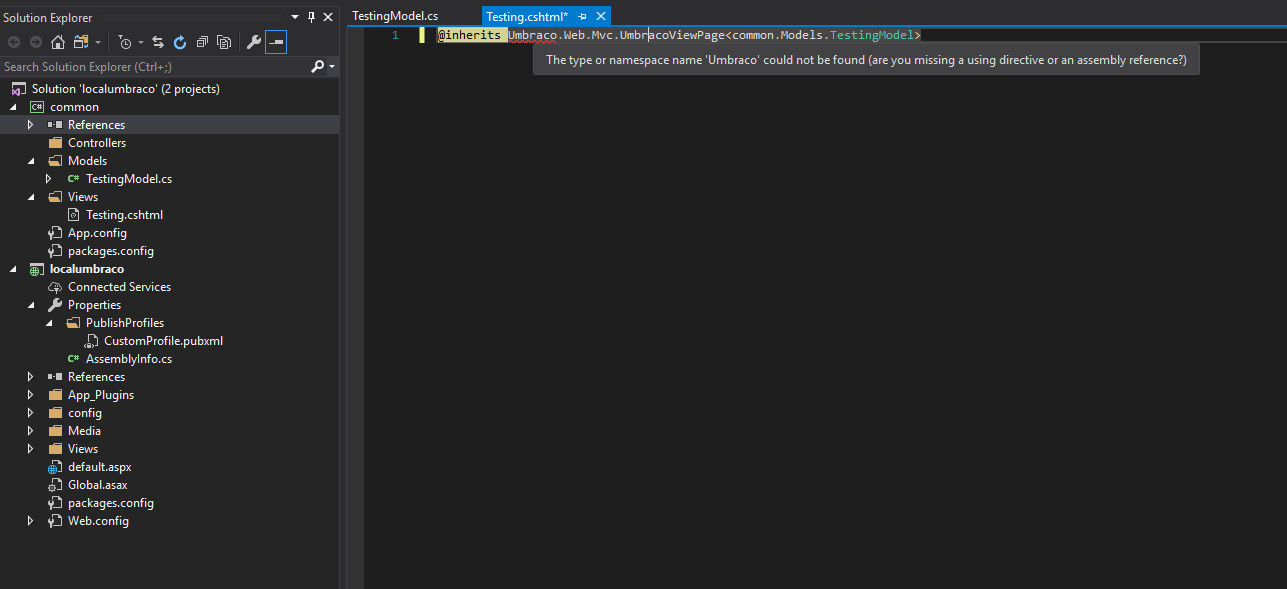The width and height of the screenshot is (1287, 589).
Task: Expand References under localumbraco
Action: (31, 377)
